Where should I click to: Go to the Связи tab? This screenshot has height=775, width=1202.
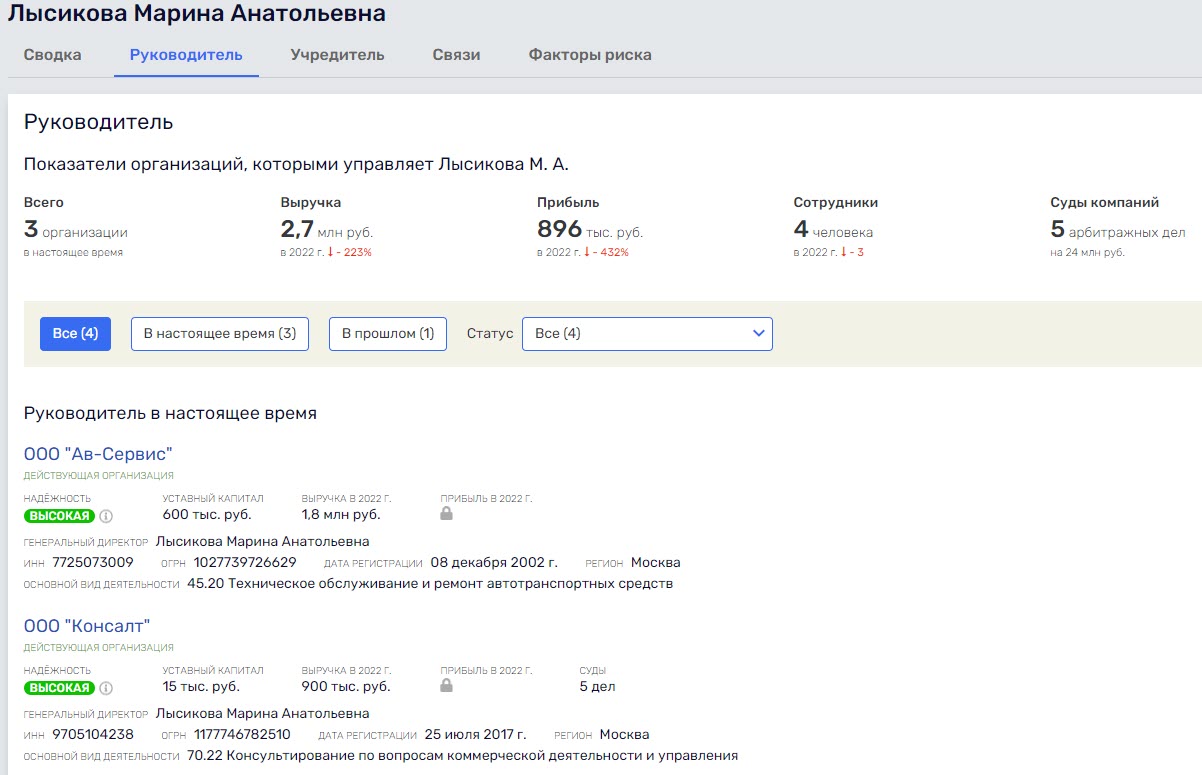456,55
